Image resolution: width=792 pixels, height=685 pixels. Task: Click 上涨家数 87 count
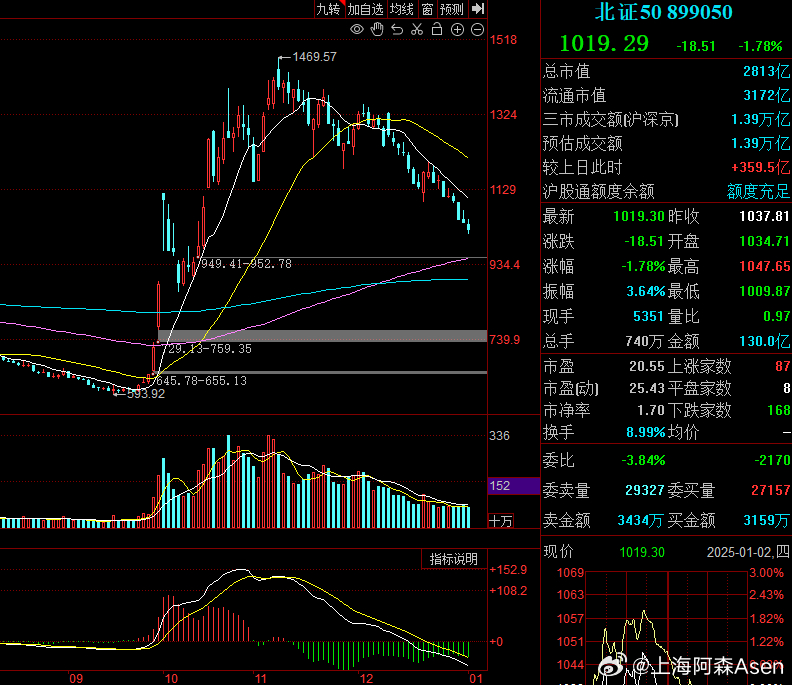pos(783,366)
